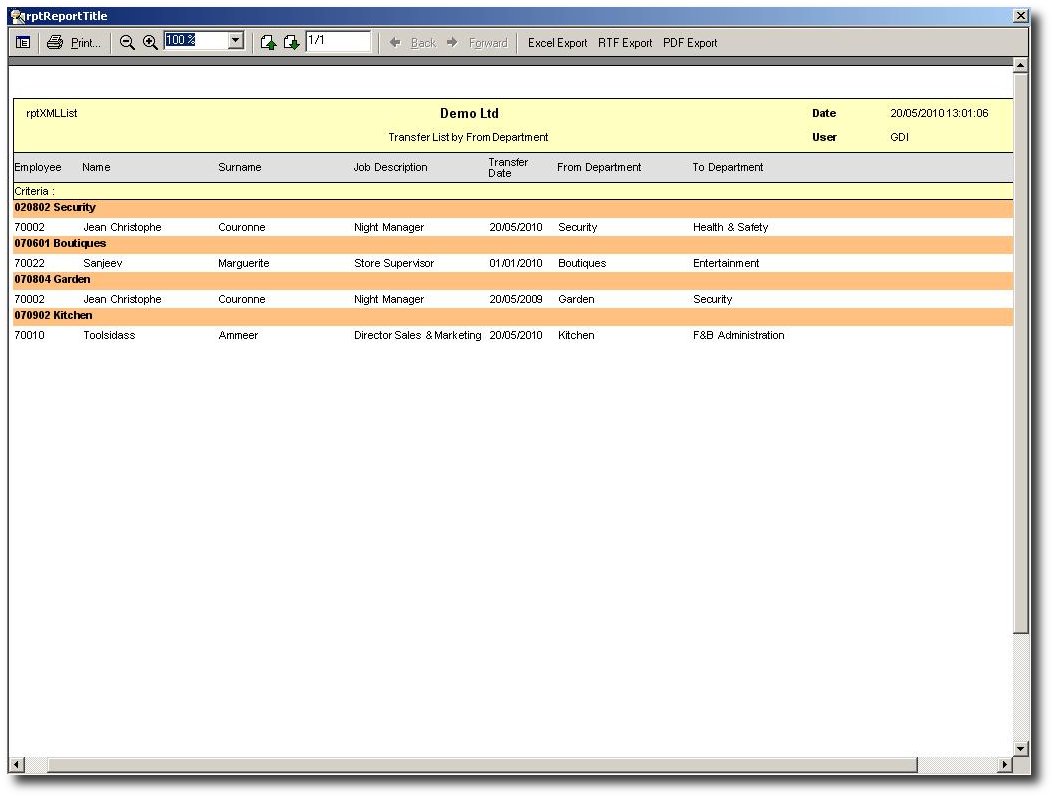Select the 100 % zoom value field
Screen dimensions: 1054x798
click(195, 41)
